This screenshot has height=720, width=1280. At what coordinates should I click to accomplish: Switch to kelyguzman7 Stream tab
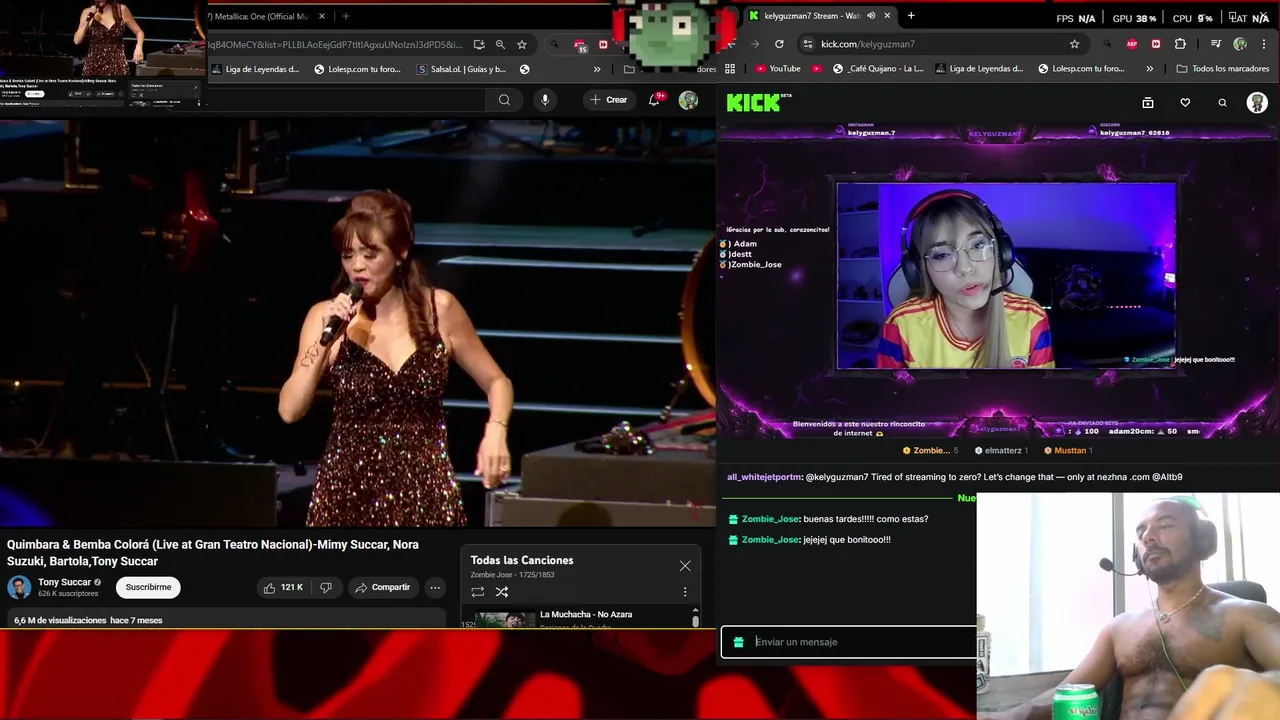click(x=810, y=16)
